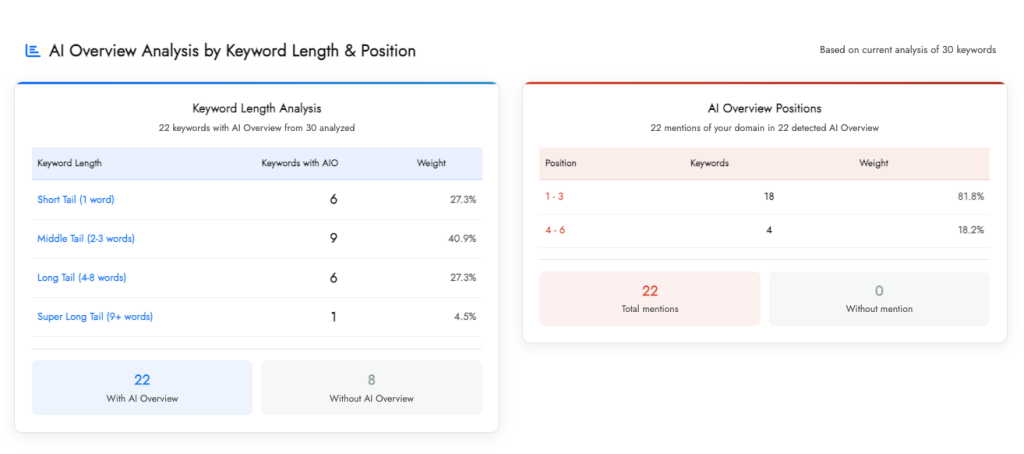The width and height of the screenshot is (1024, 454).
Task: Click the Super Long Tail (9+ words) link
Action: click(95, 317)
